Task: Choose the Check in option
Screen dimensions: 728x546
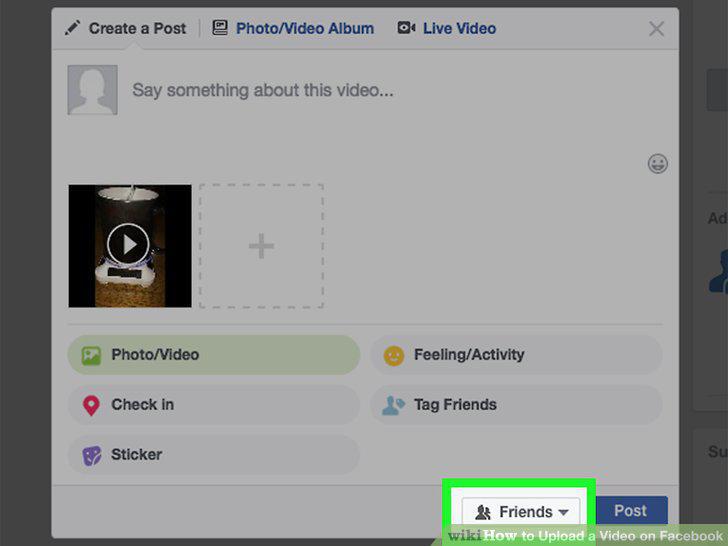Action: [x=214, y=405]
